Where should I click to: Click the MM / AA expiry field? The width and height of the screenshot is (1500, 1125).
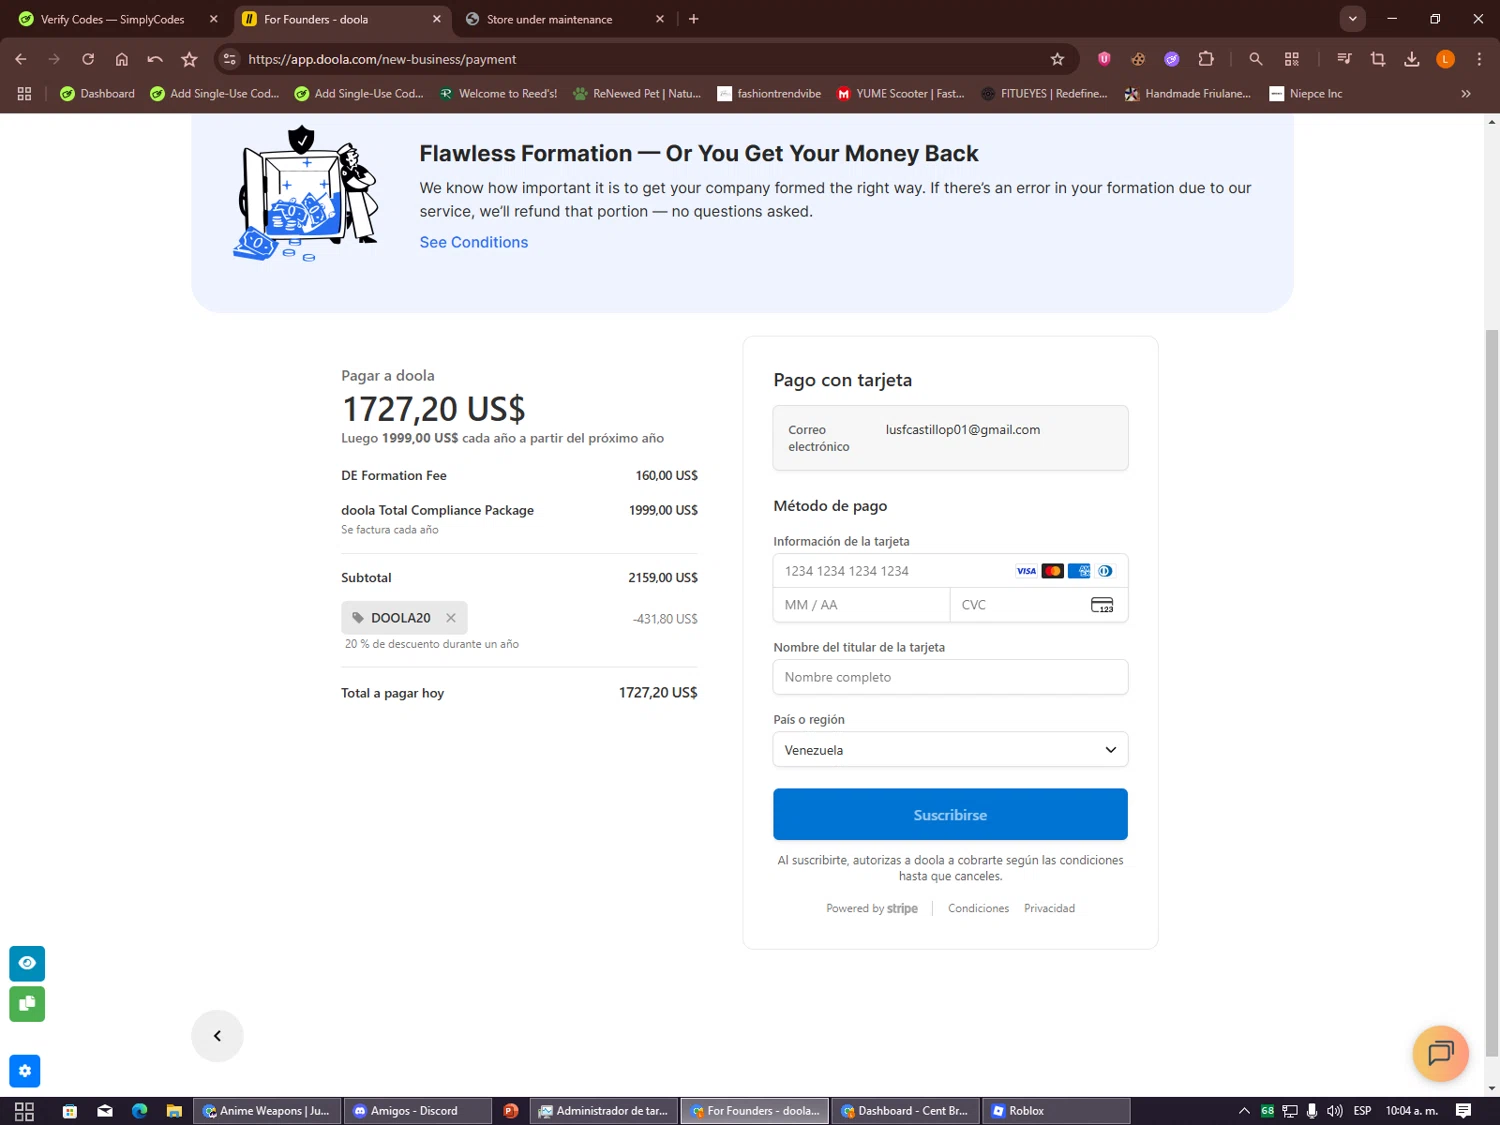pyautogui.click(x=861, y=605)
